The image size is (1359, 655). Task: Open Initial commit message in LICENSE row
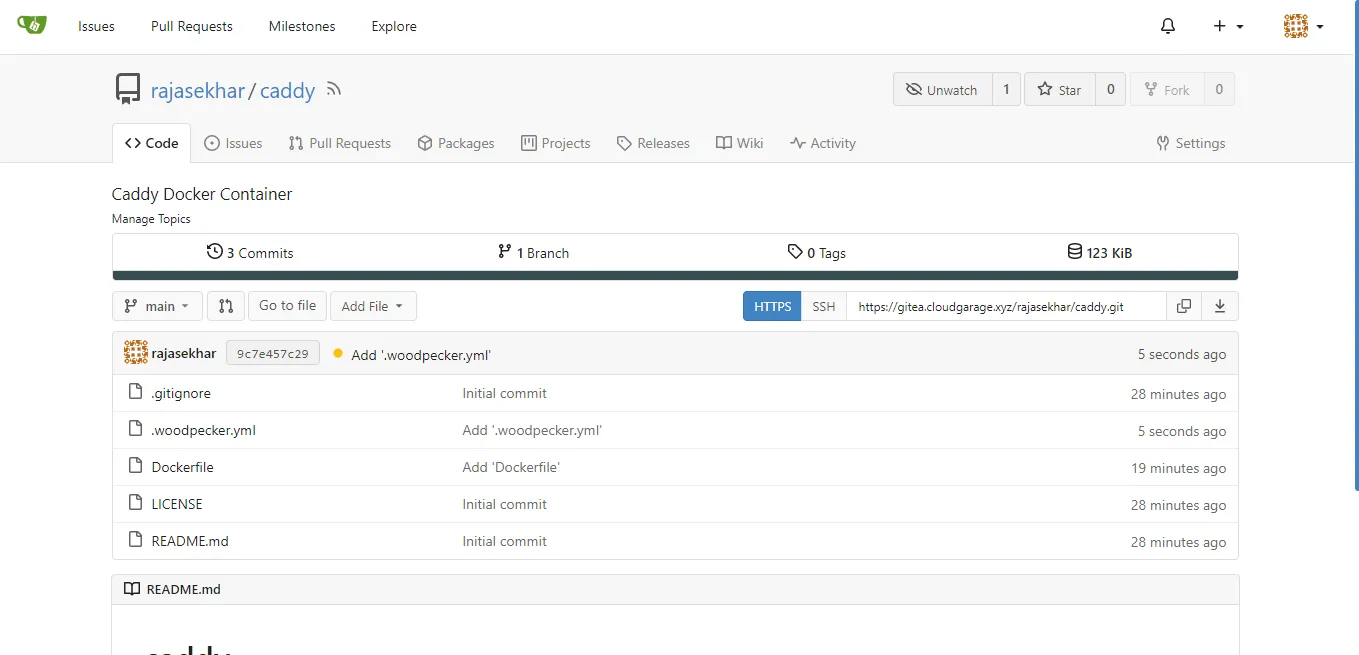[x=505, y=504]
